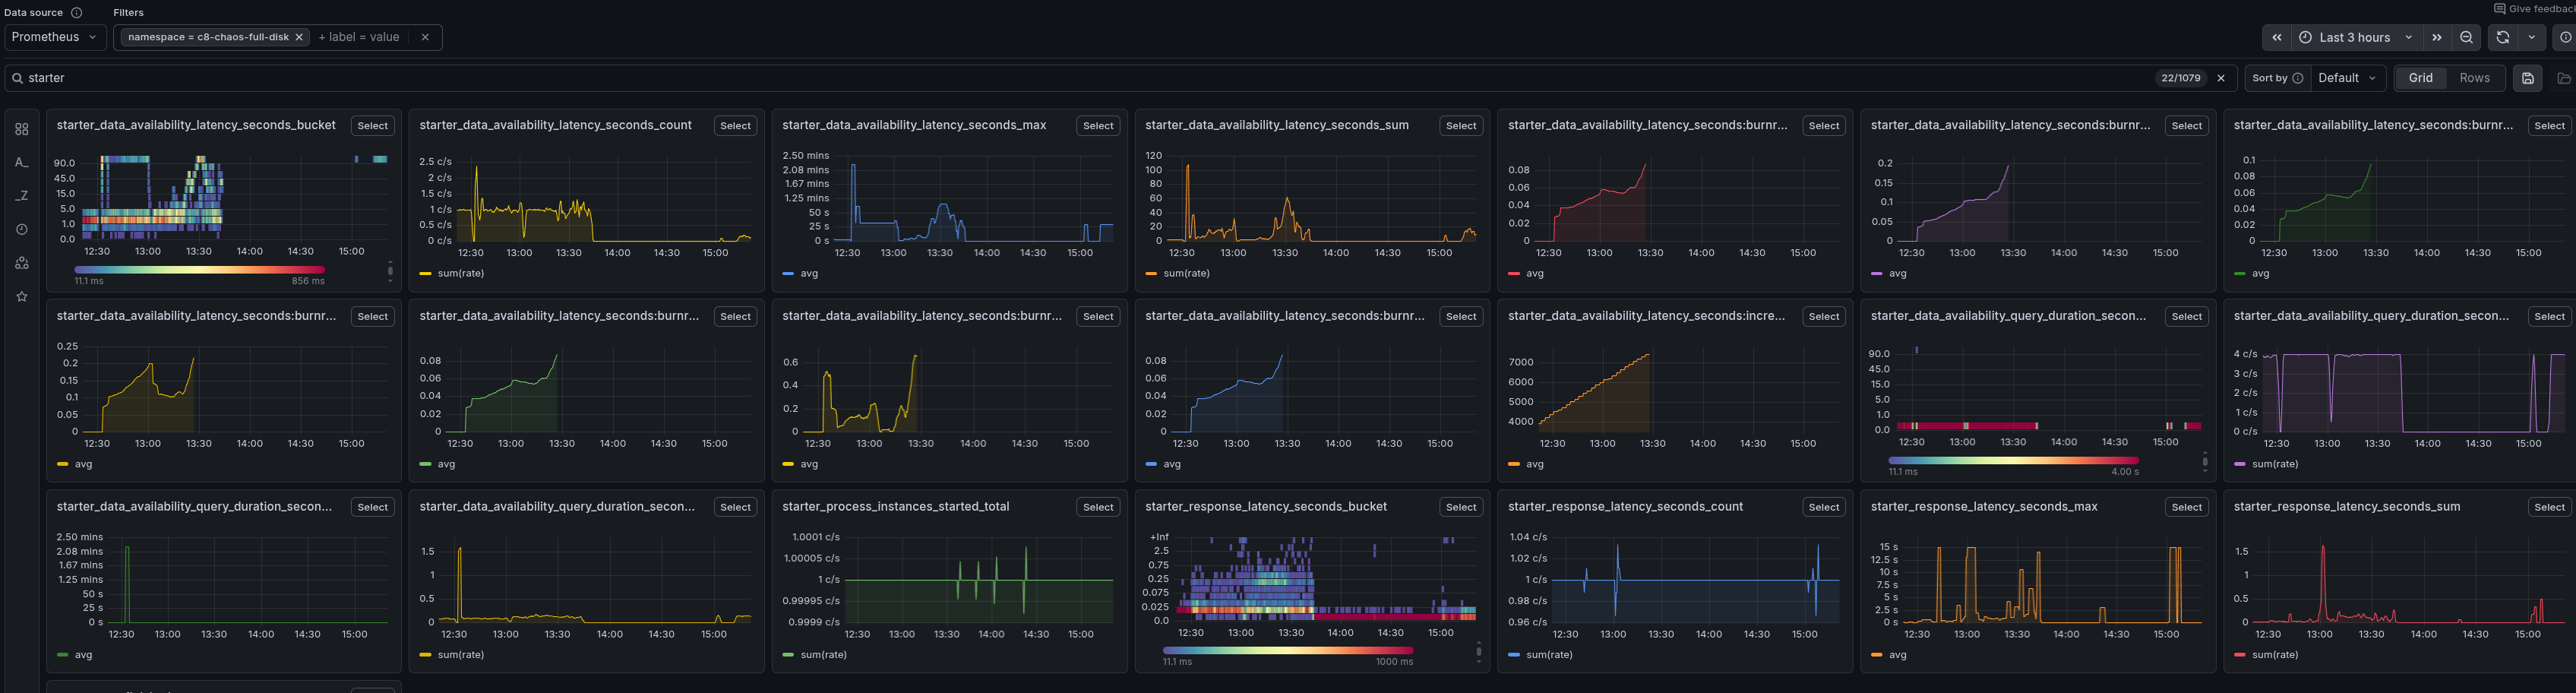
Task: Open recent metrics clock icon in sidebar
Action: [x=22, y=229]
